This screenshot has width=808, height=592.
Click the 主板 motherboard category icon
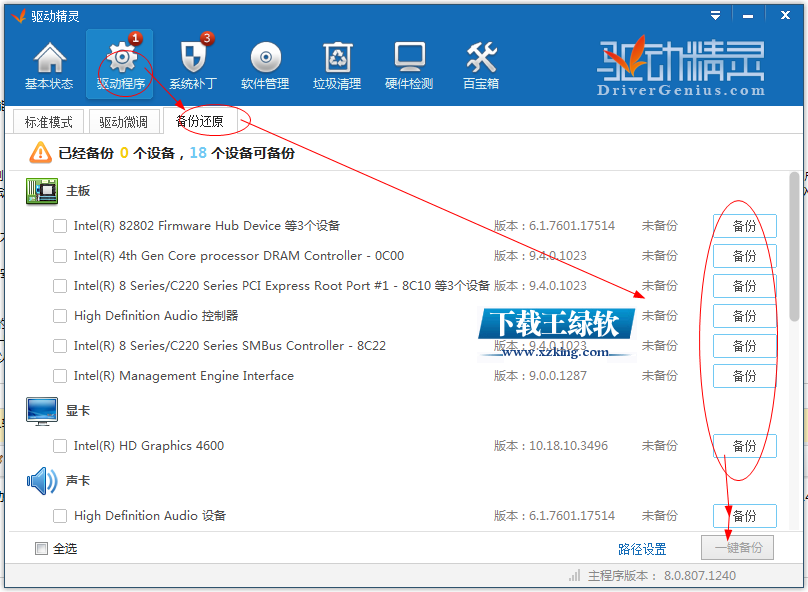pos(42,191)
